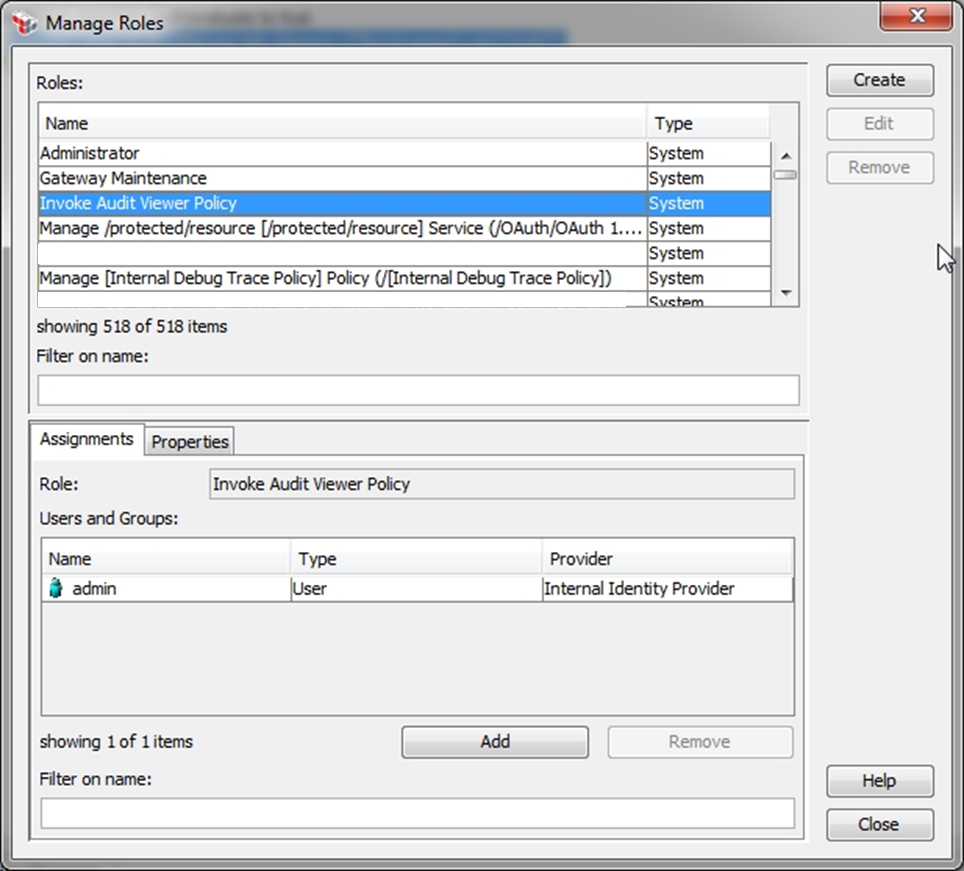
Task: Close the Manage Roles dialog window
Action: (x=917, y=16)
